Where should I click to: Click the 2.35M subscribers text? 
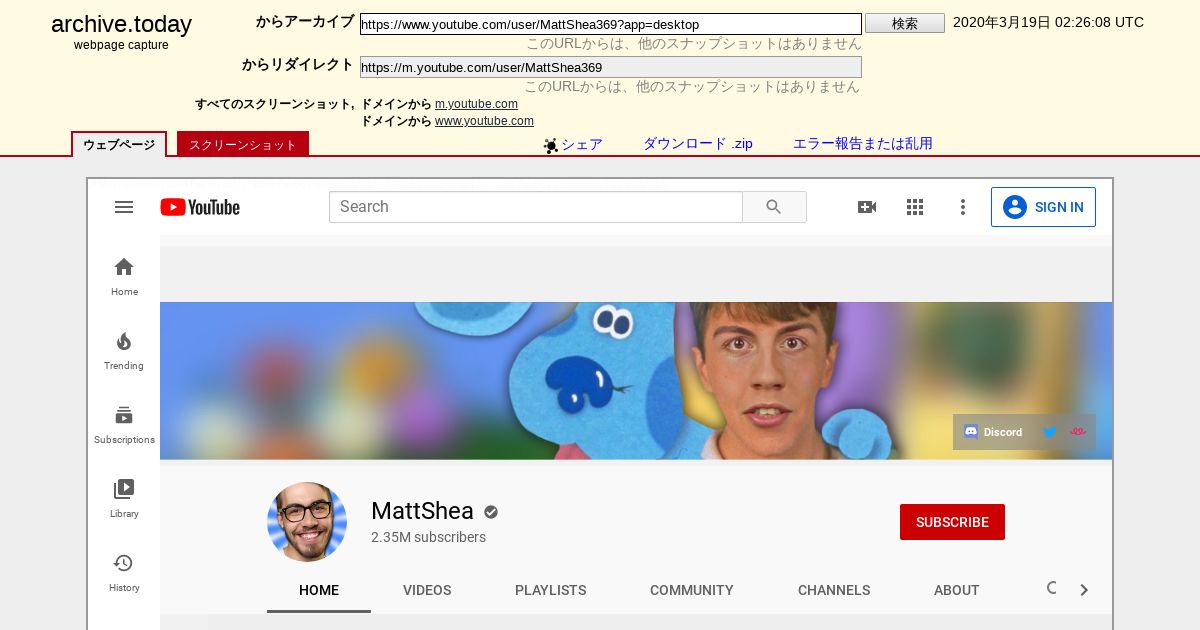click(x=428, y=537)
